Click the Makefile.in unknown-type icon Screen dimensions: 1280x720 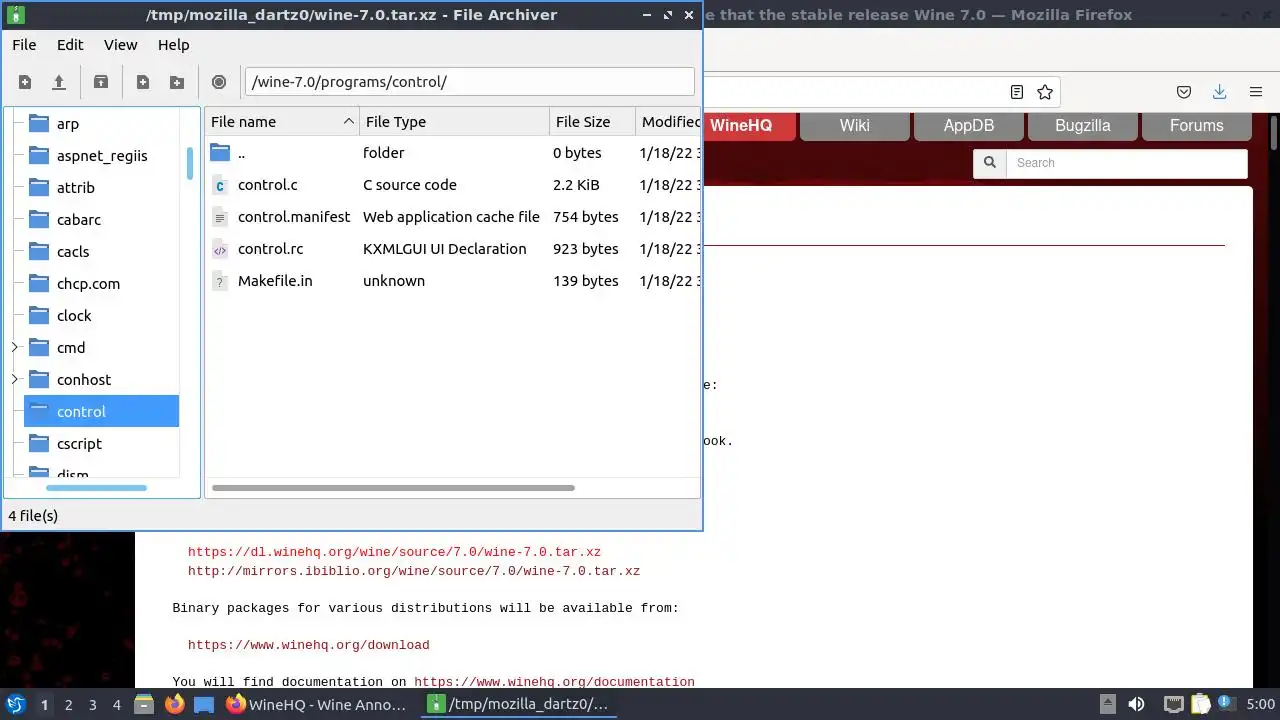220,281
